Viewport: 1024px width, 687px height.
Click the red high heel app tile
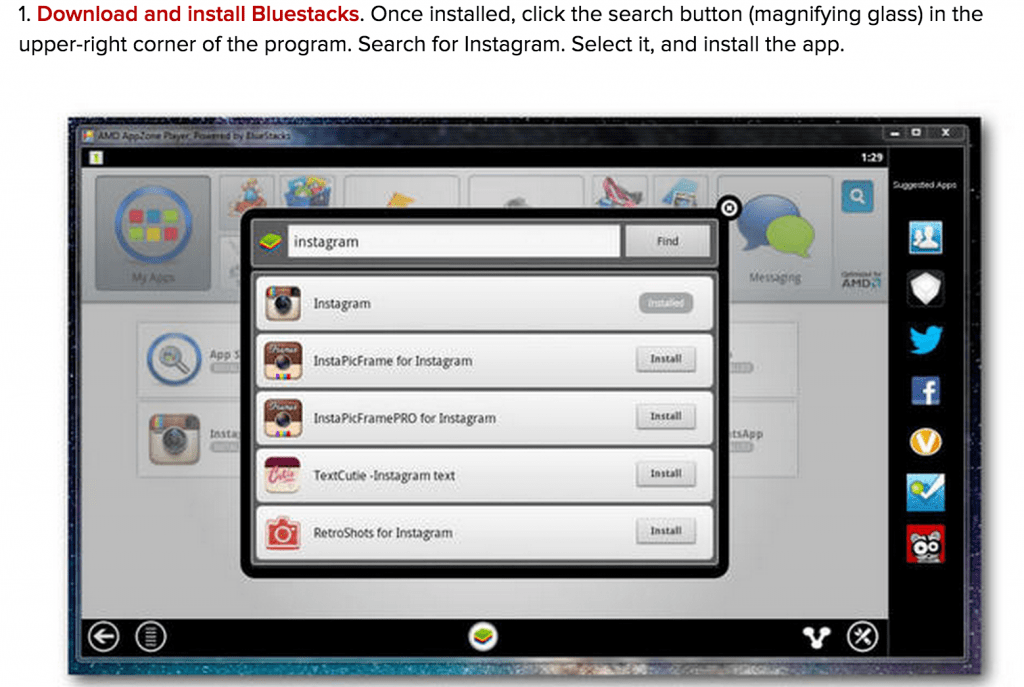[619, 192]
